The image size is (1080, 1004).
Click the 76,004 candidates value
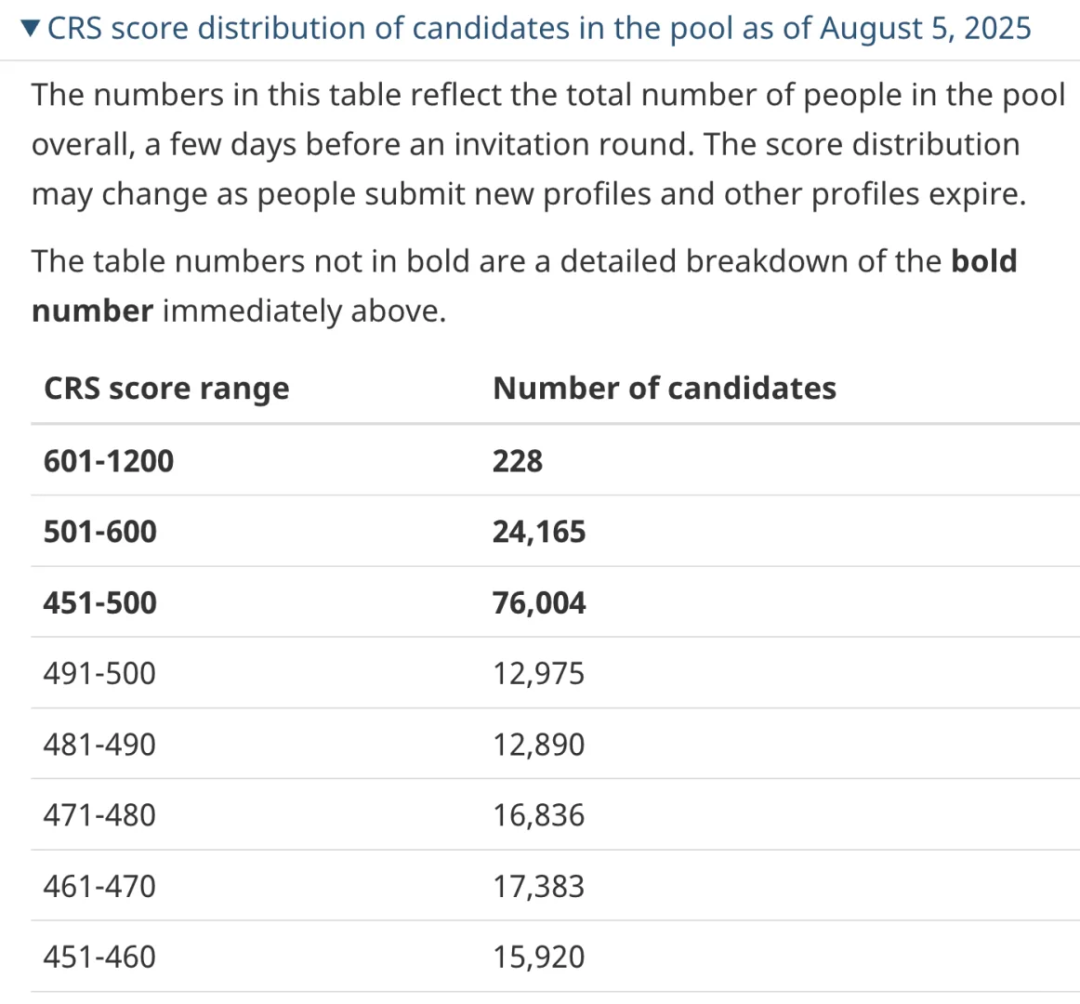539,603
